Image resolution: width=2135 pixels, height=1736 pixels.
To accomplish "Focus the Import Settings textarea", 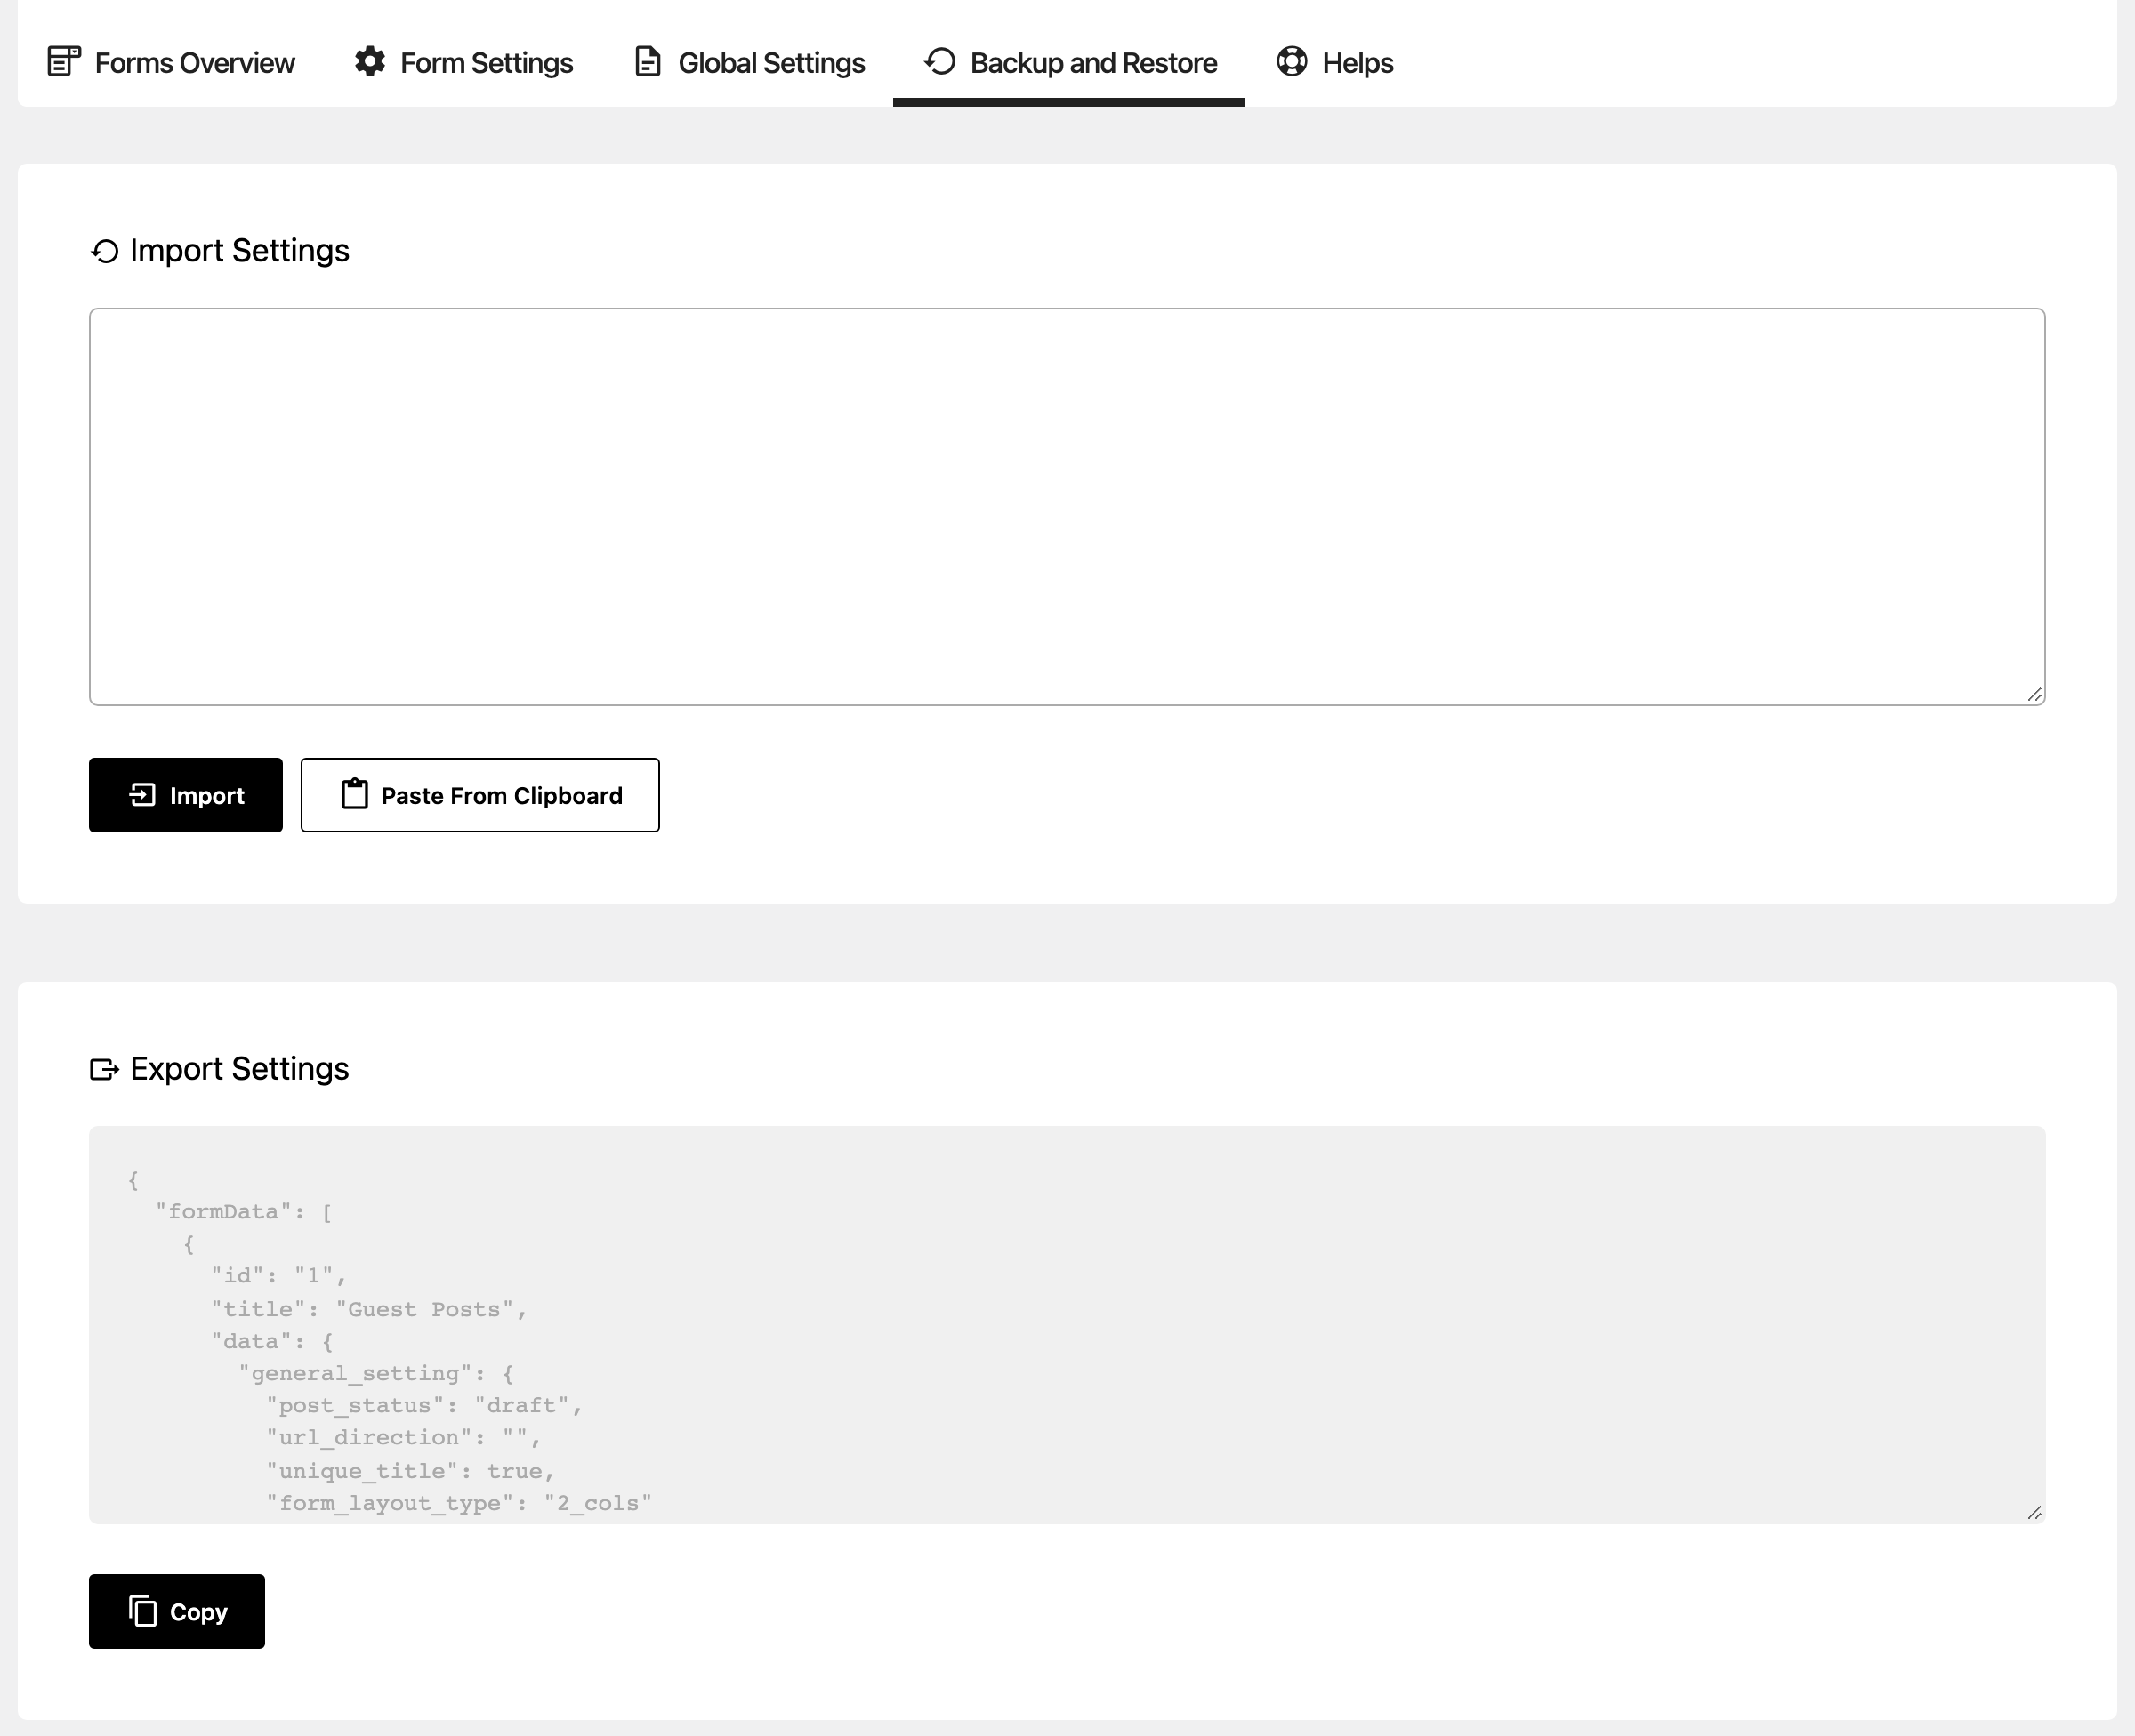I will 1067,507.
